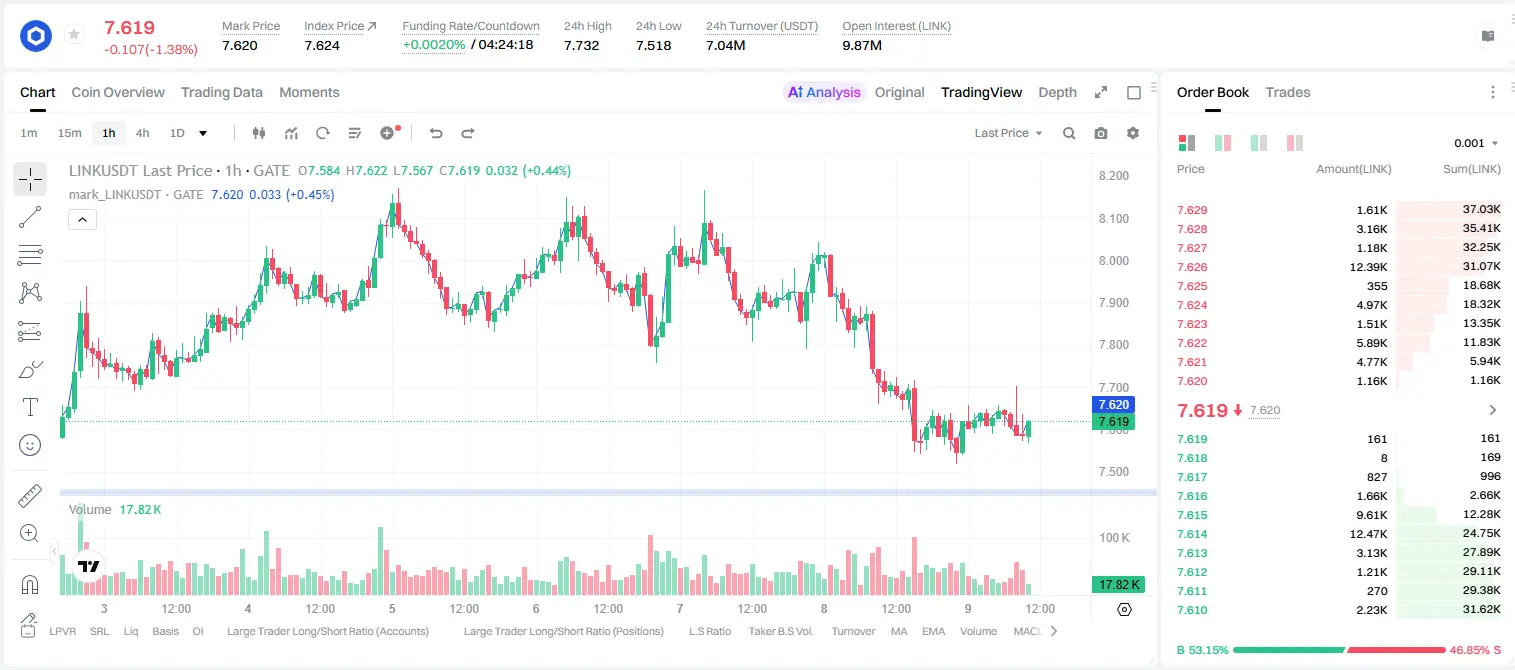Select the text annotation tool

point(30,407)
